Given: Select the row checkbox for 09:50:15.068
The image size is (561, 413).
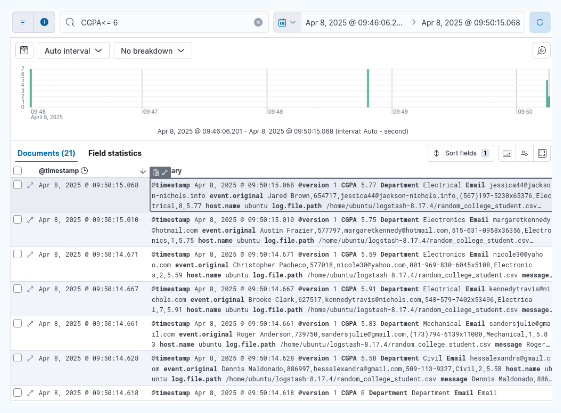Looking at the screenshot, I should (x=18, y=185).
